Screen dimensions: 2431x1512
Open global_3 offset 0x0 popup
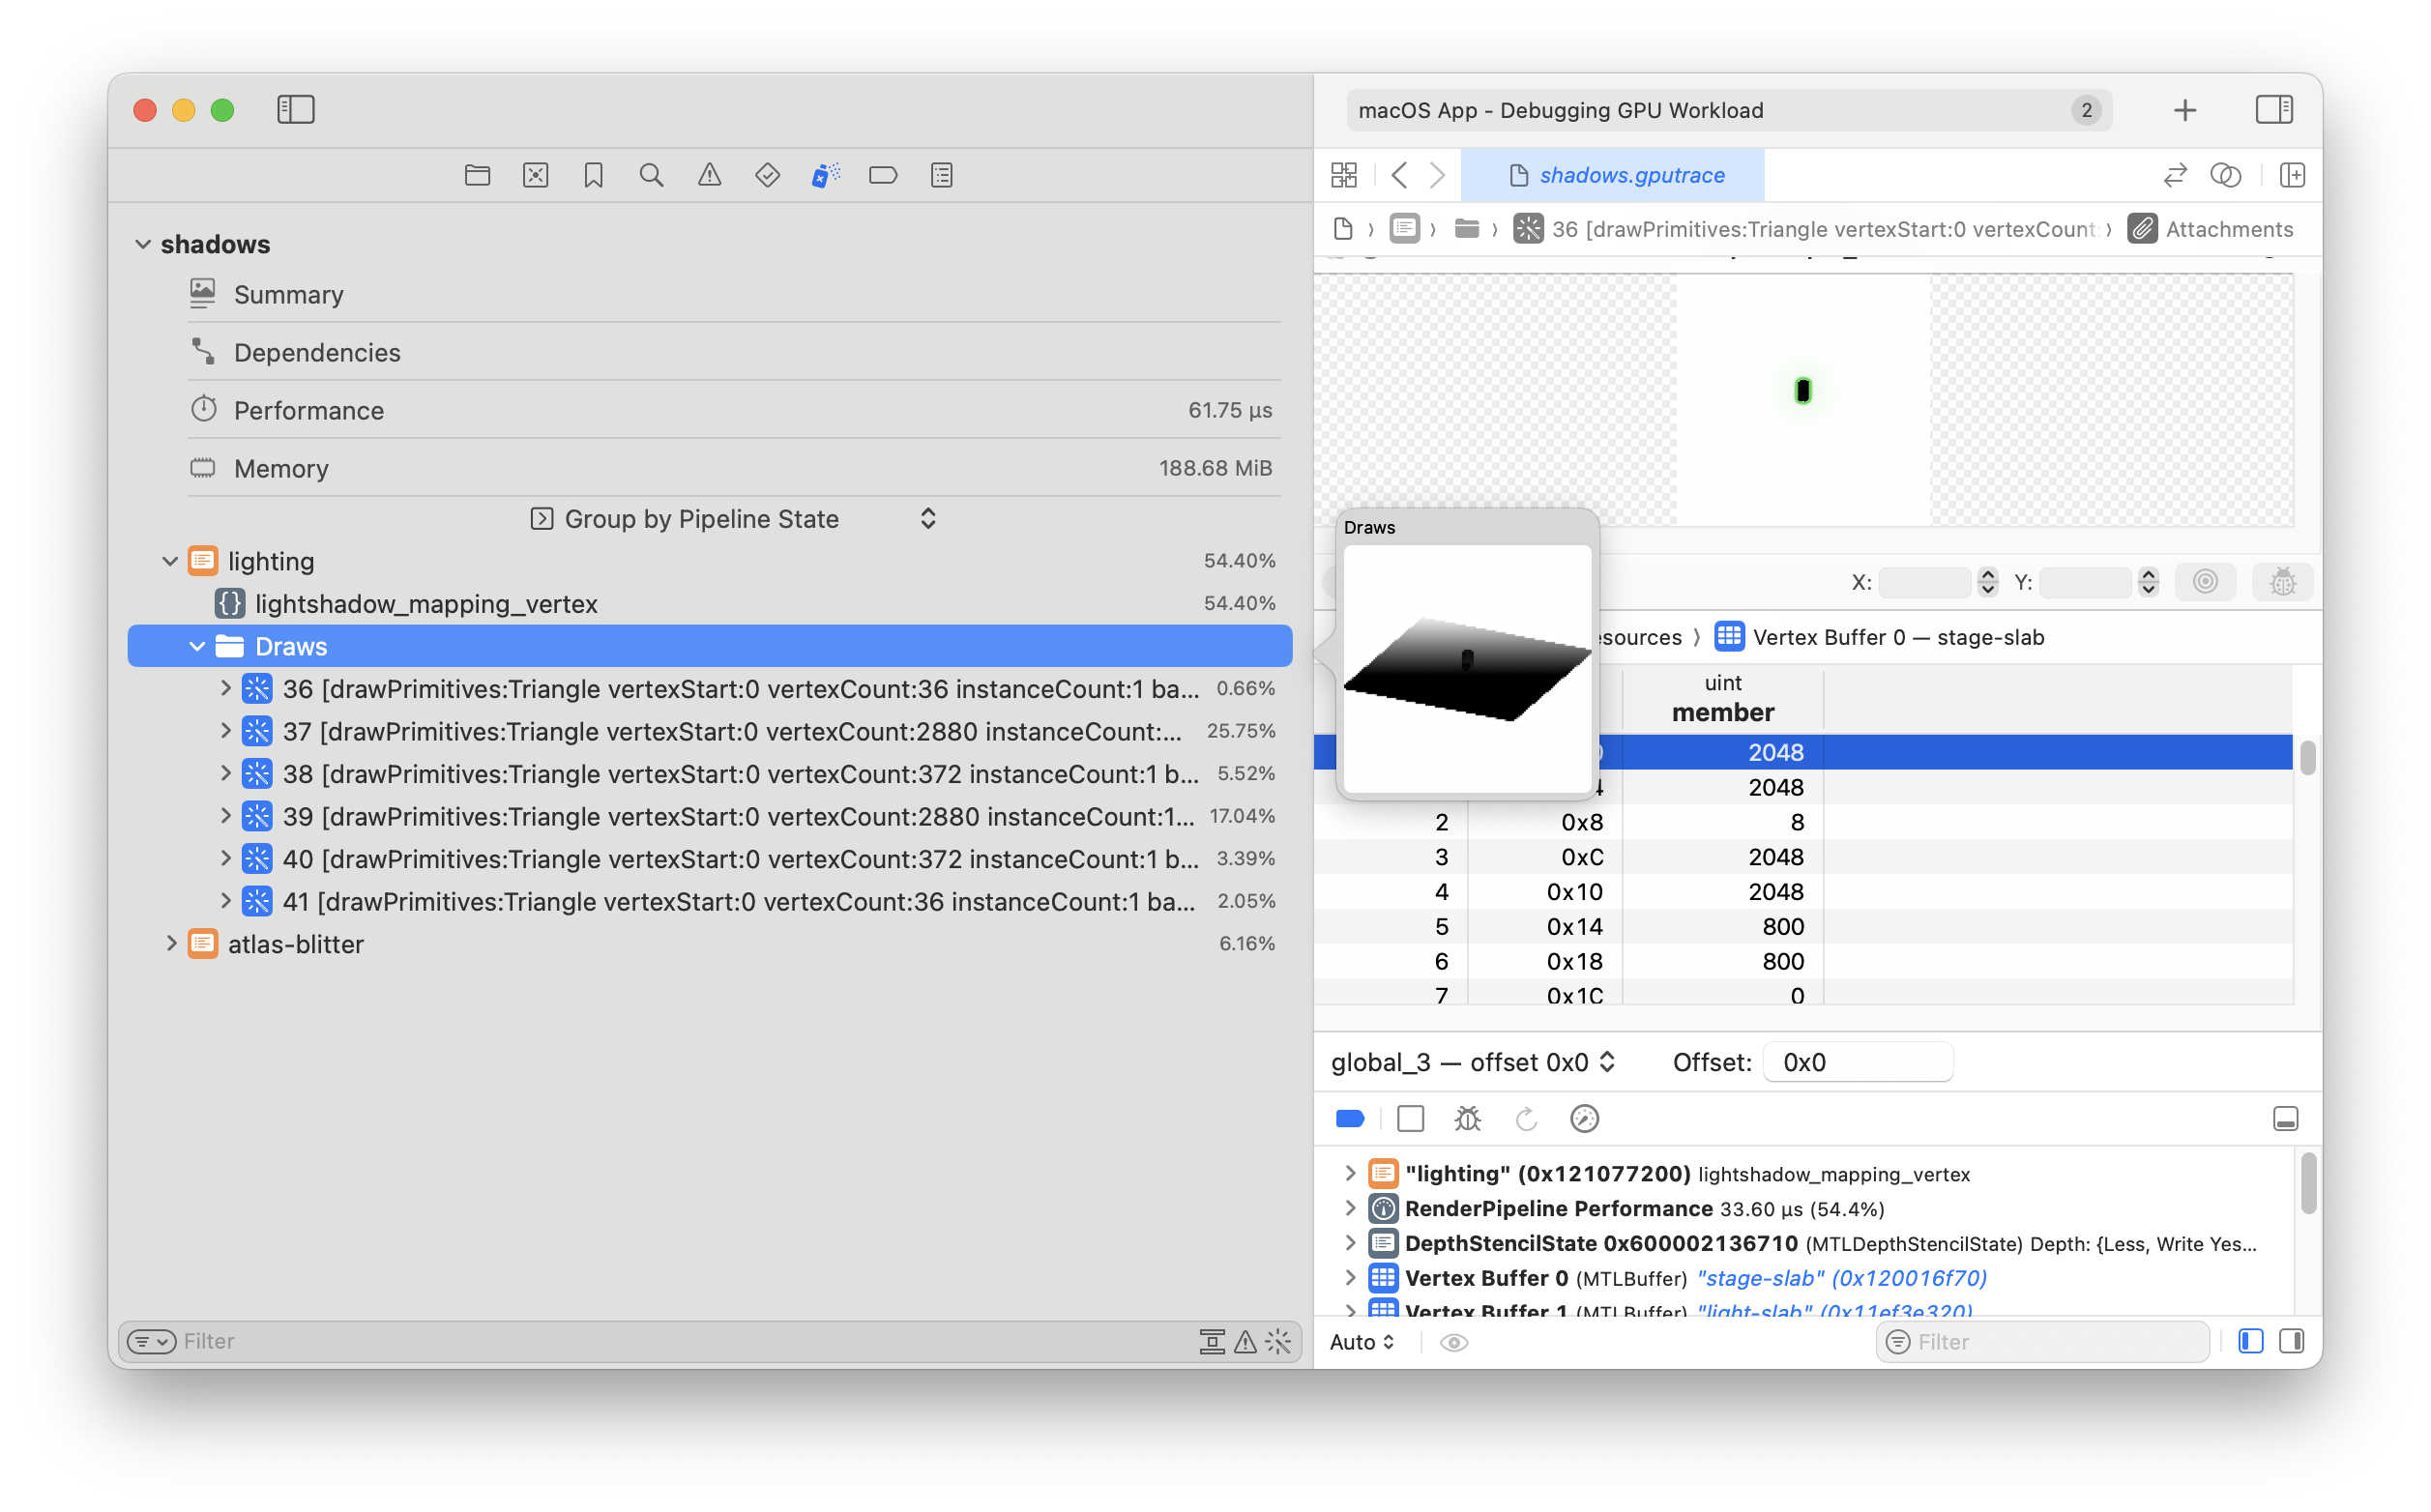point(1474,1063)
